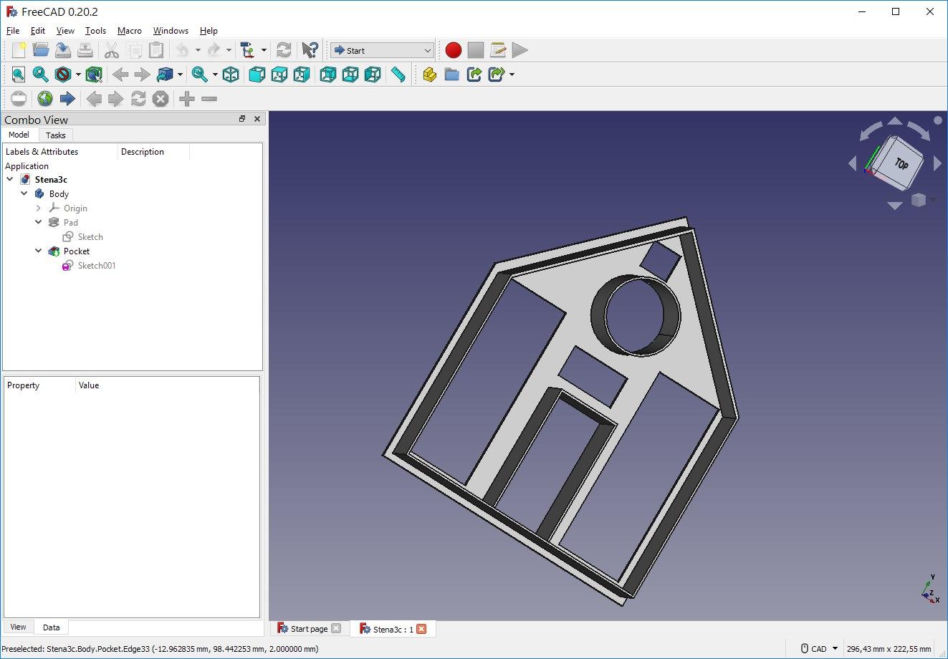Image resolution: width=948 pixels, height=659 pixels.
Task: Open the macro editor notepad icon
Action: click(498, 50)
